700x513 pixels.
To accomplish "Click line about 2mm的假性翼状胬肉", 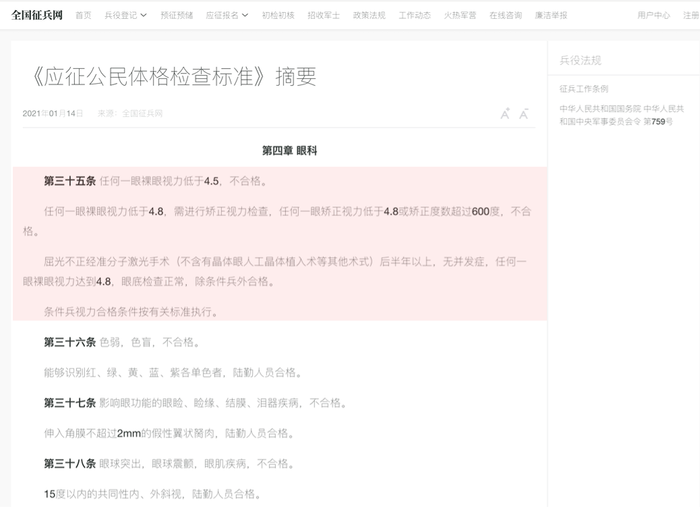I will [x=169, y=433].
